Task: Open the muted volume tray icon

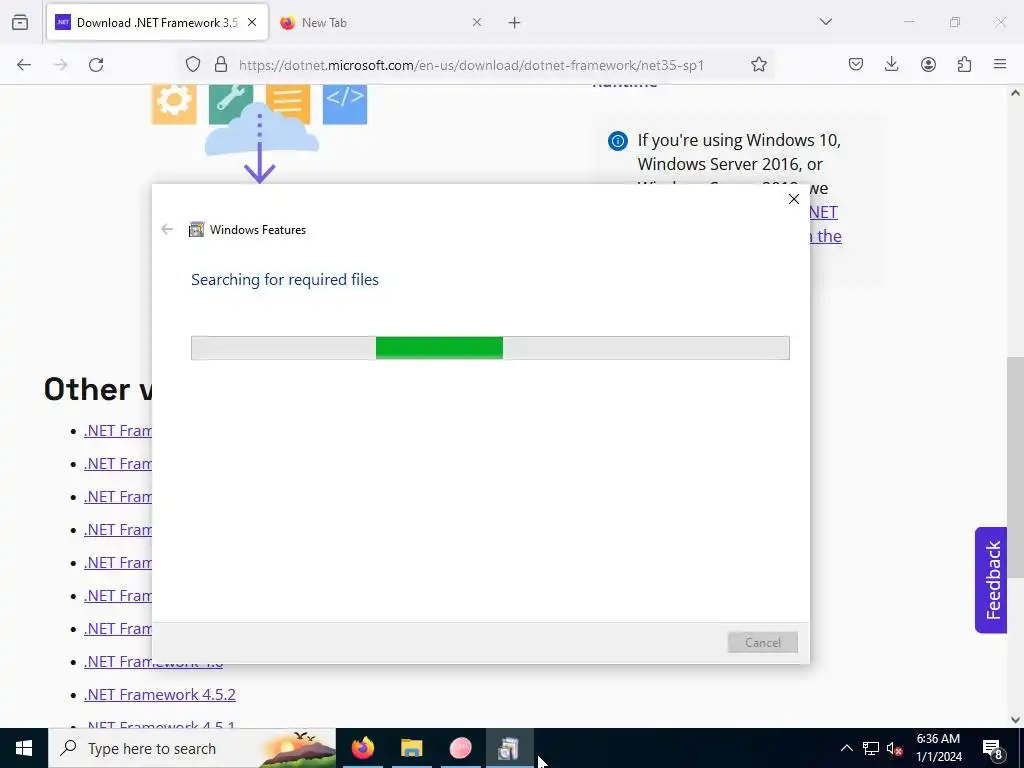Action: [x=895, y=748]
